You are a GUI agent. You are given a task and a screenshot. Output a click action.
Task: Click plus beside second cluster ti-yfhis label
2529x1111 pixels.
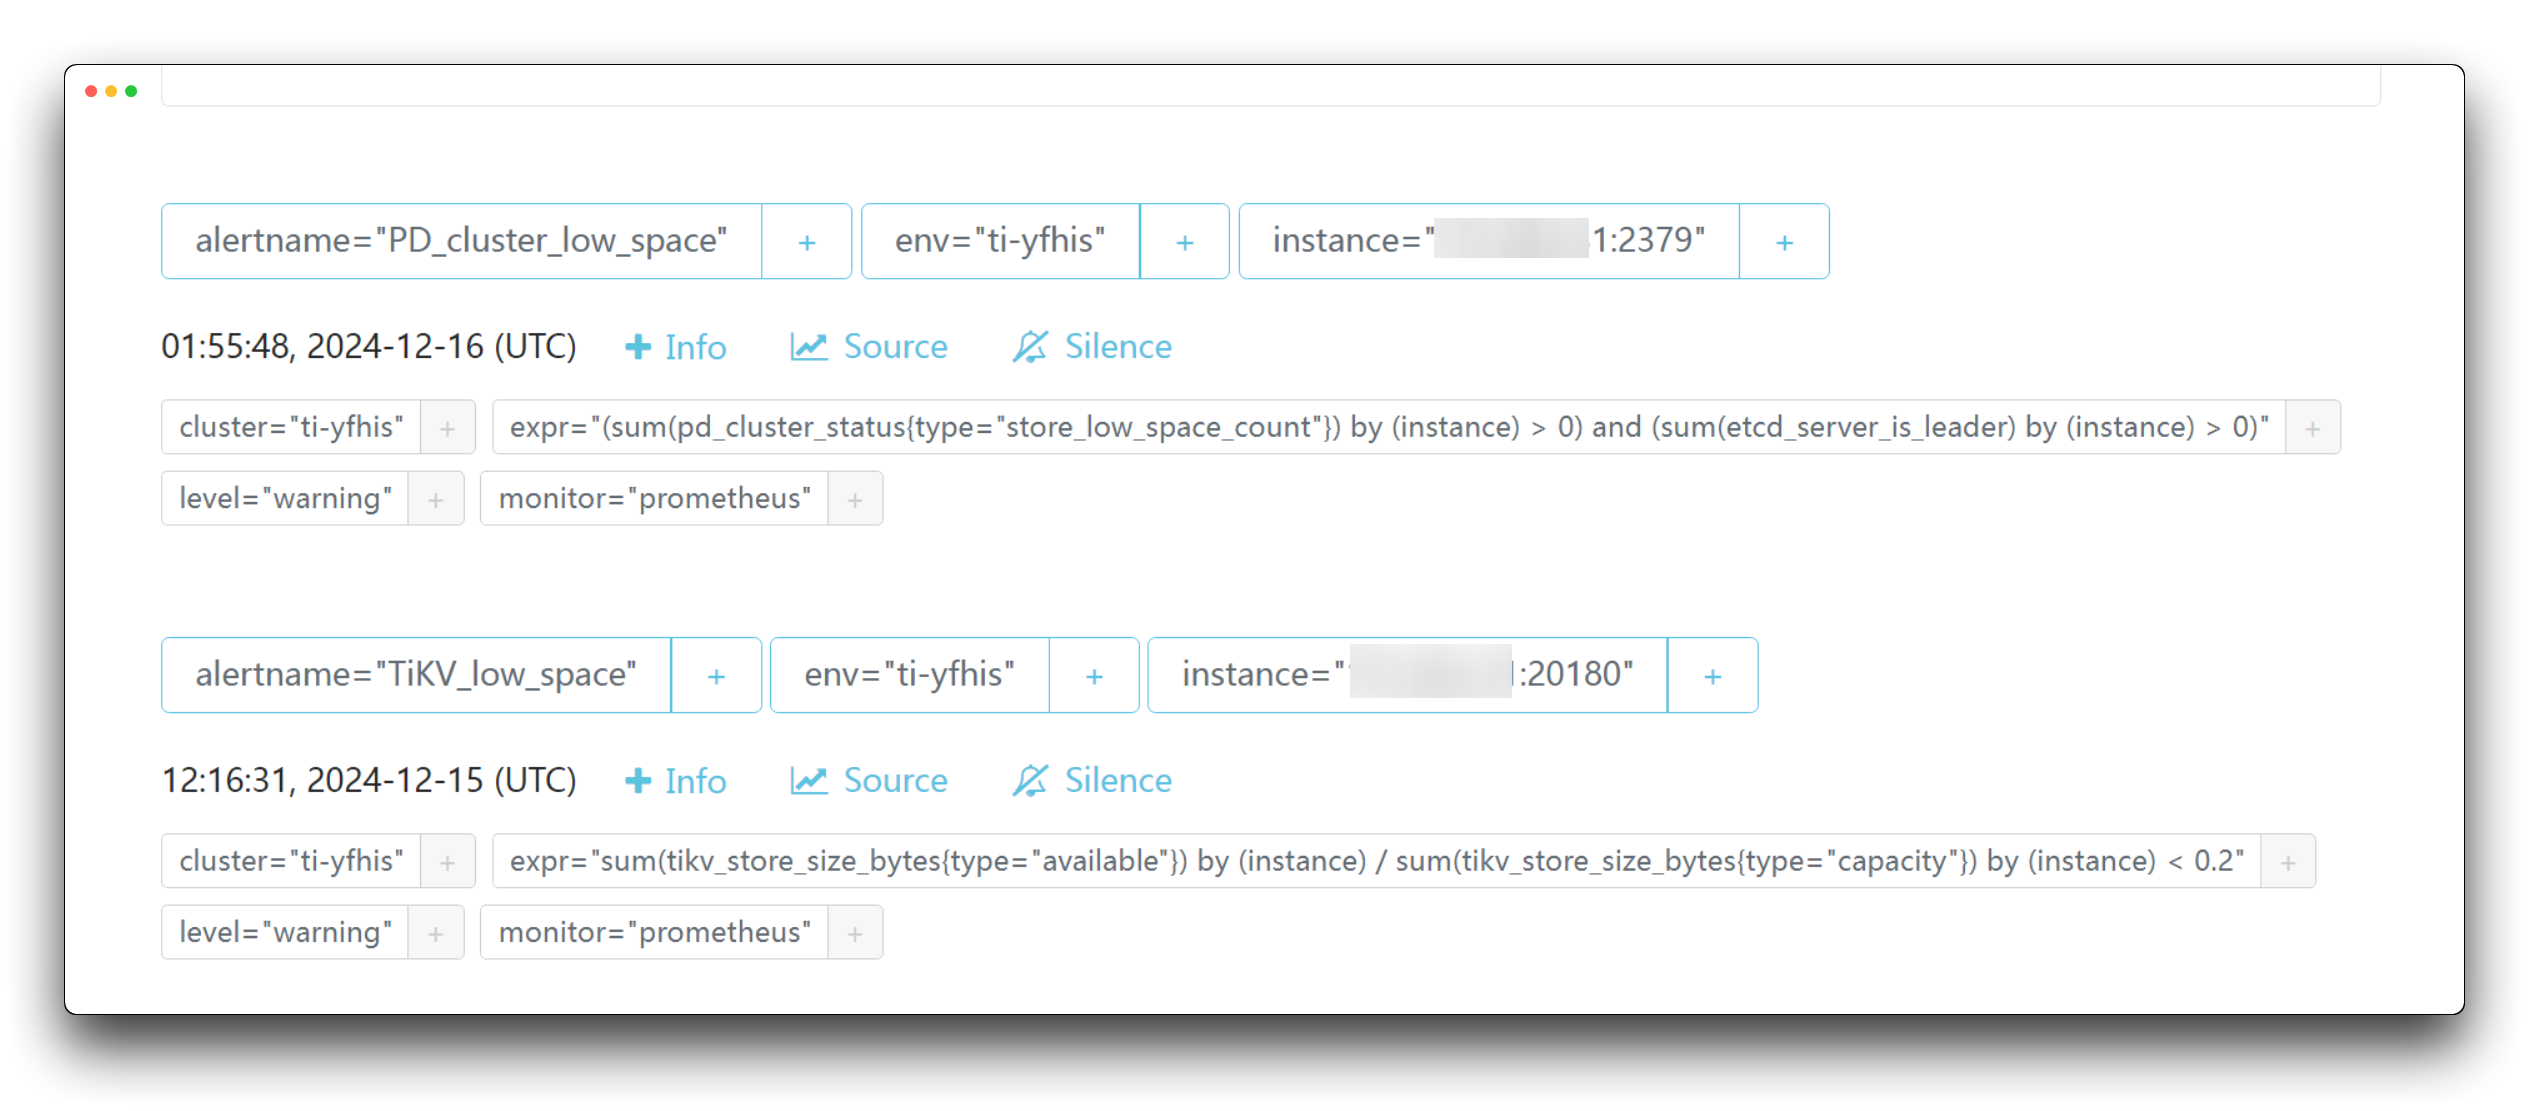point(447,862)
